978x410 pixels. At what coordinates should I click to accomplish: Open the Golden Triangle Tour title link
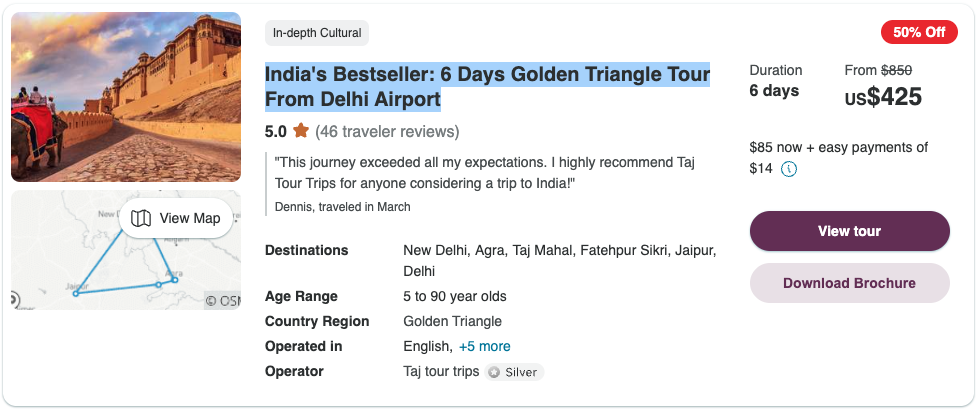click(x=487, y=87)
